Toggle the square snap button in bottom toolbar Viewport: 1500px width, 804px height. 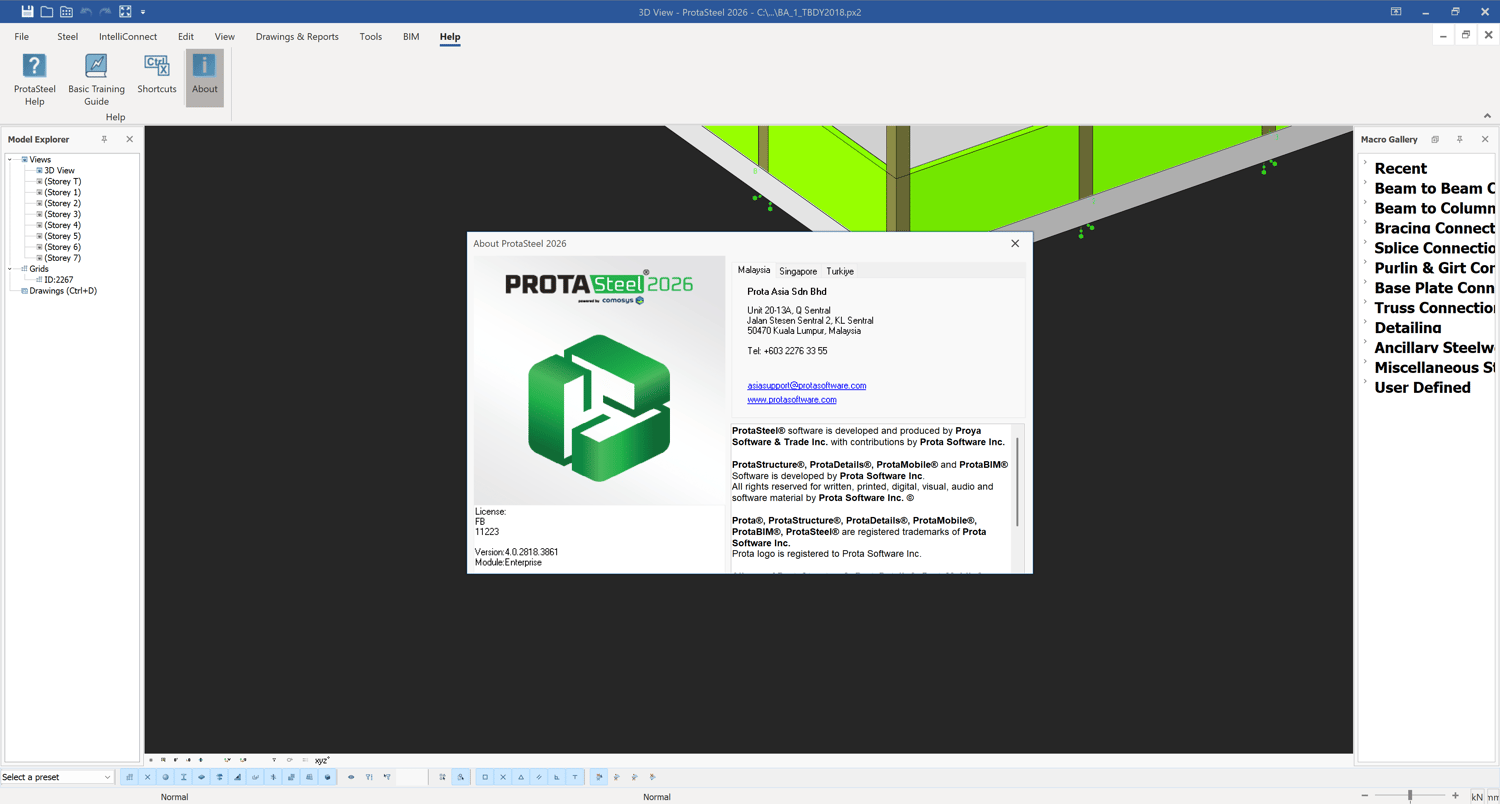(x=485, y=777)
